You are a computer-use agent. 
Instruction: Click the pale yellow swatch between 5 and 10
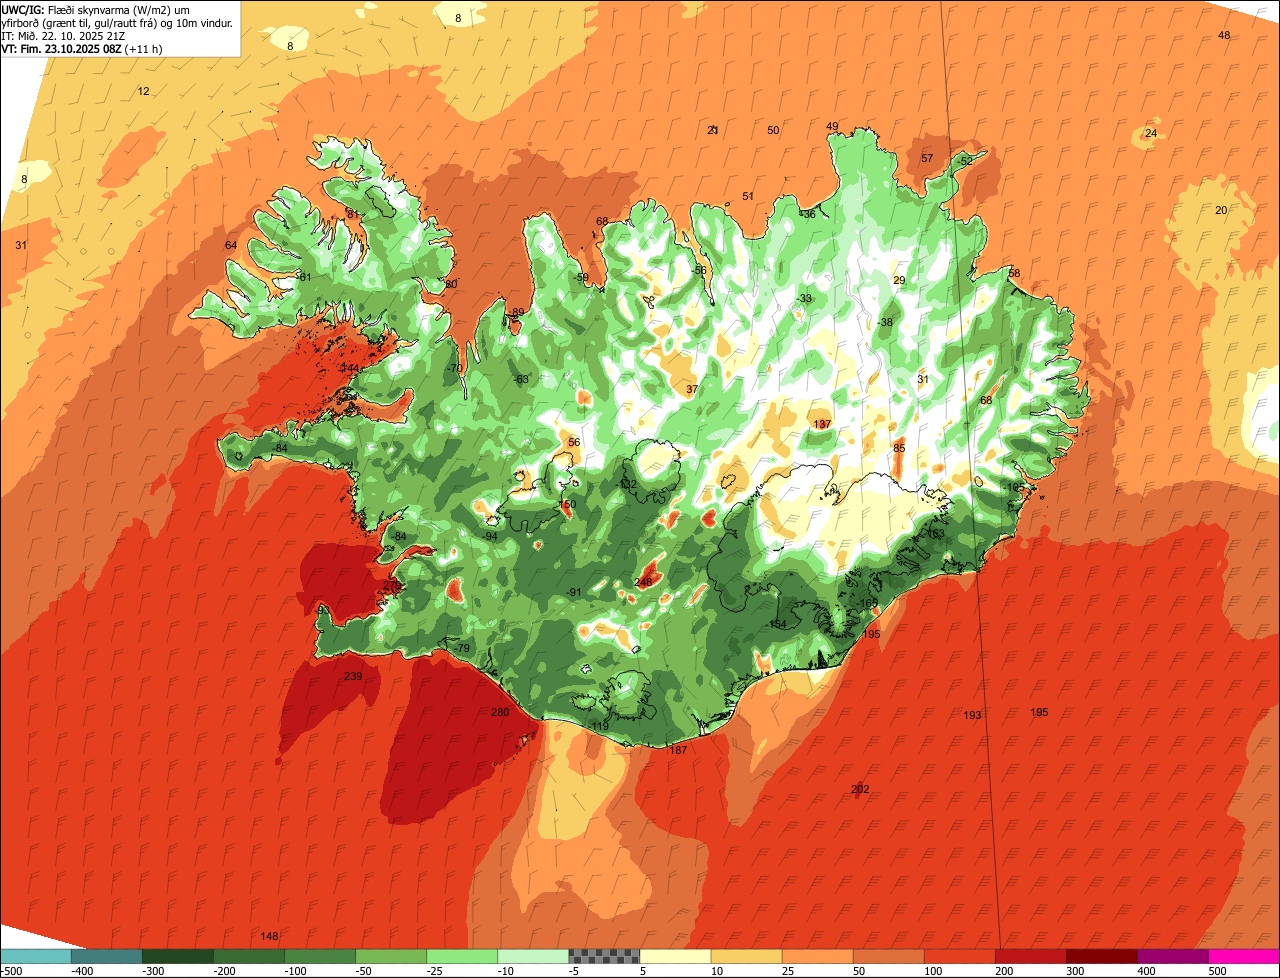pos(675,956)
